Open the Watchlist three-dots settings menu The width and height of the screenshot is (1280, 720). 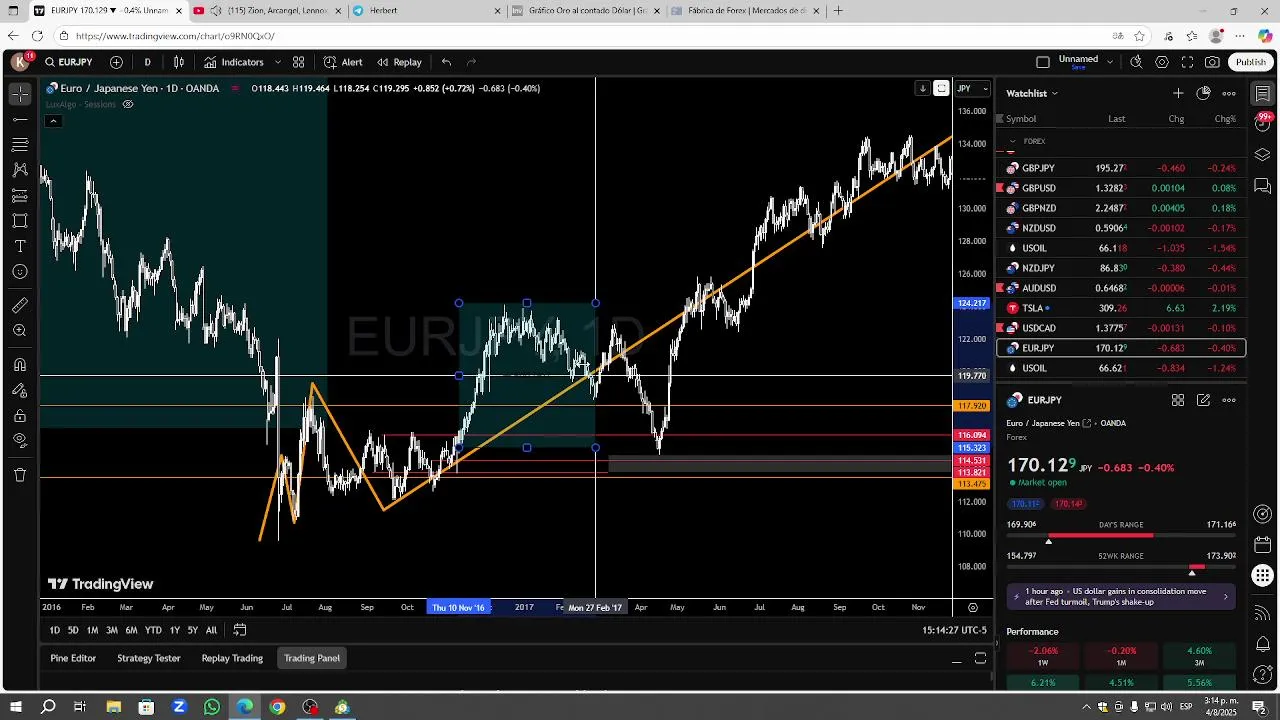(1229, 93)
